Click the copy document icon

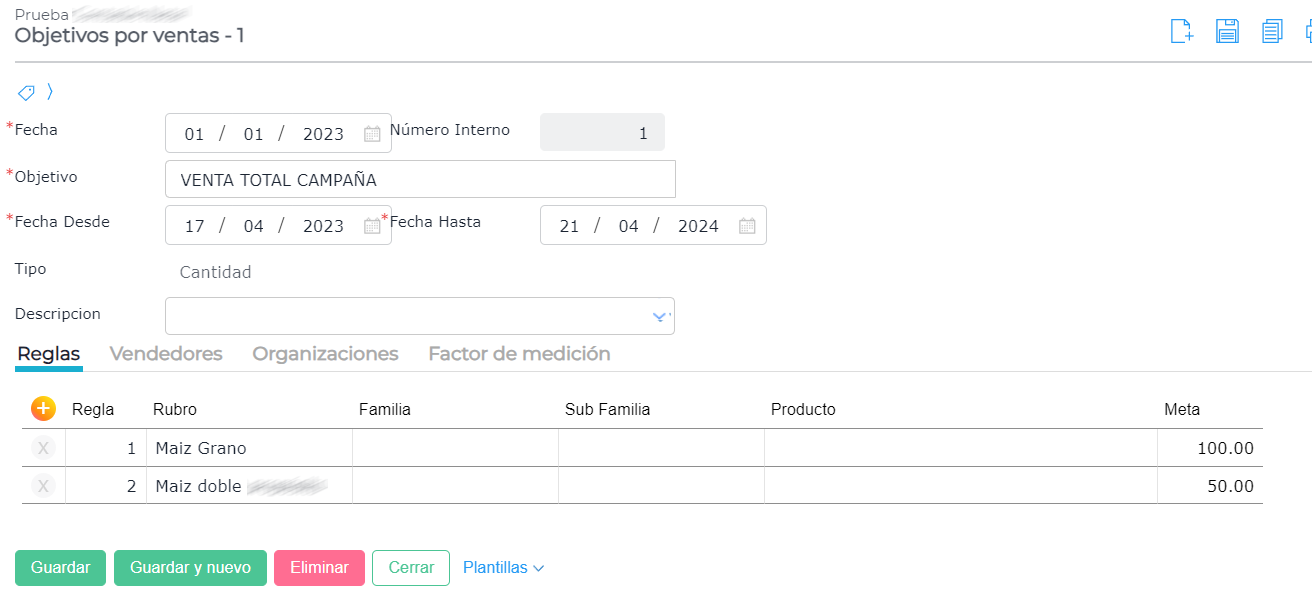[1272, 31]
